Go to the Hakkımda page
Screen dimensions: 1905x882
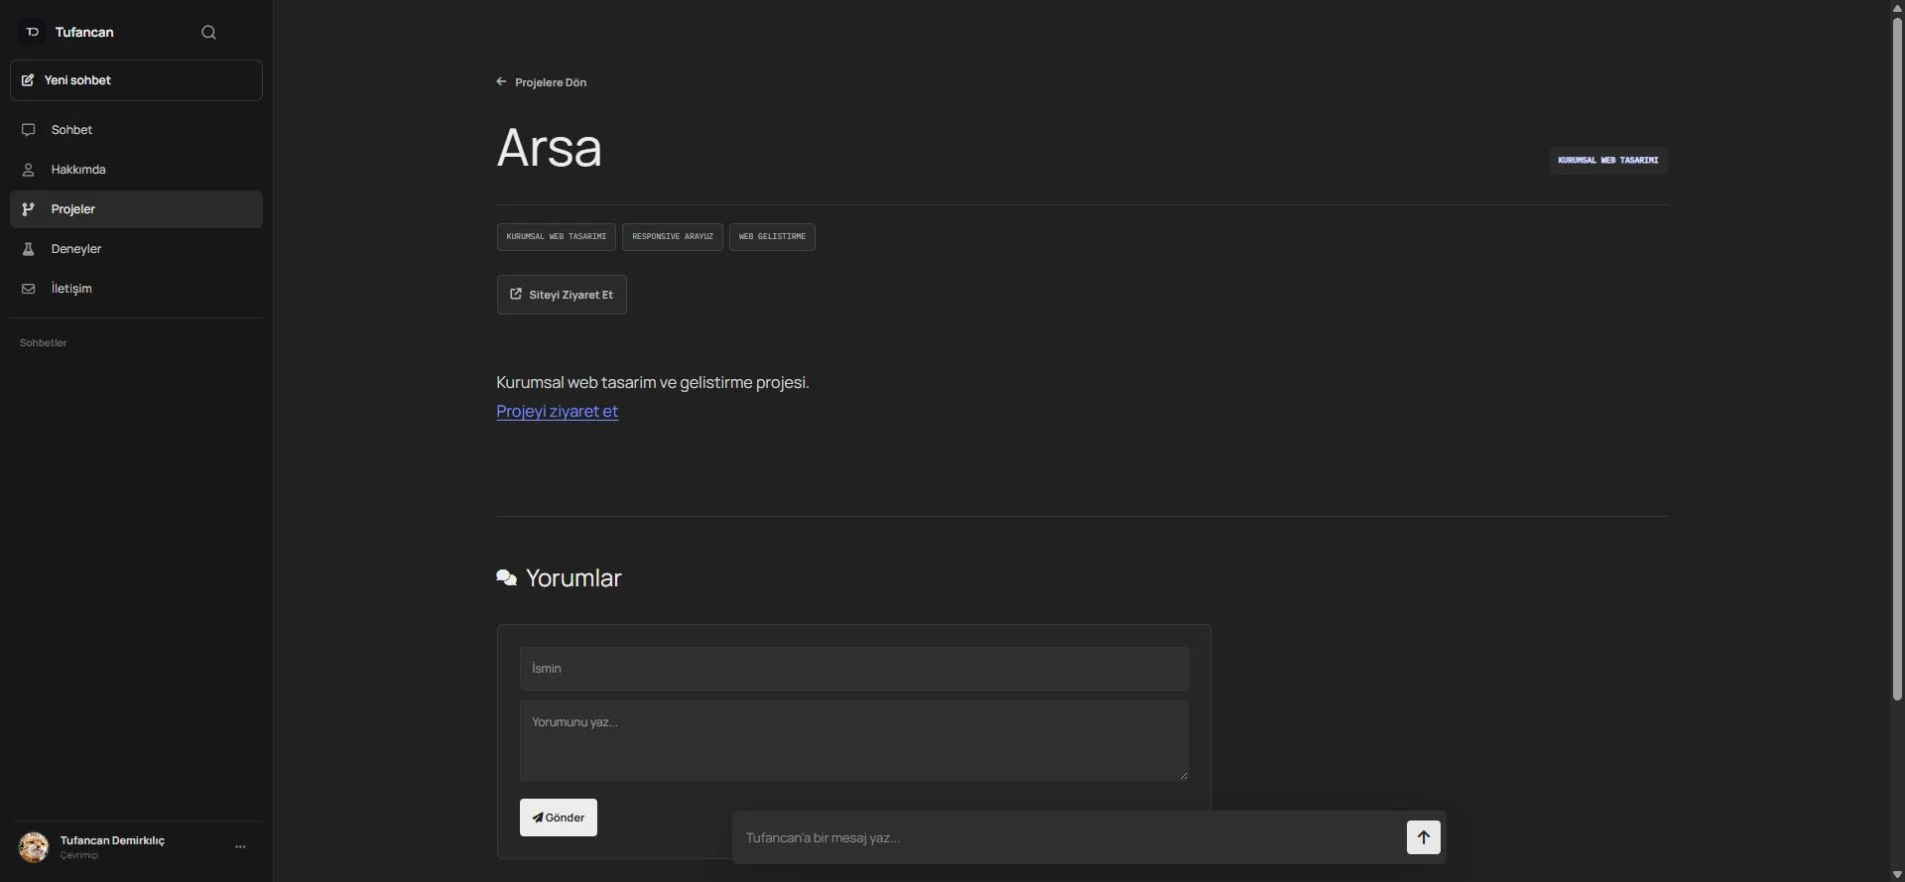click(x=136, y=170)
